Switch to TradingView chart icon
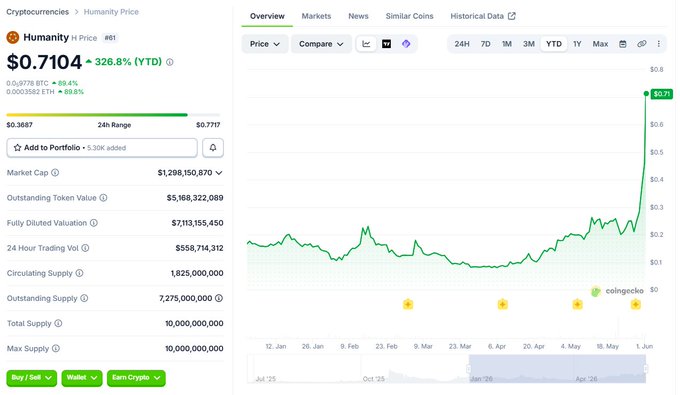680x395 pixels. 386,44
